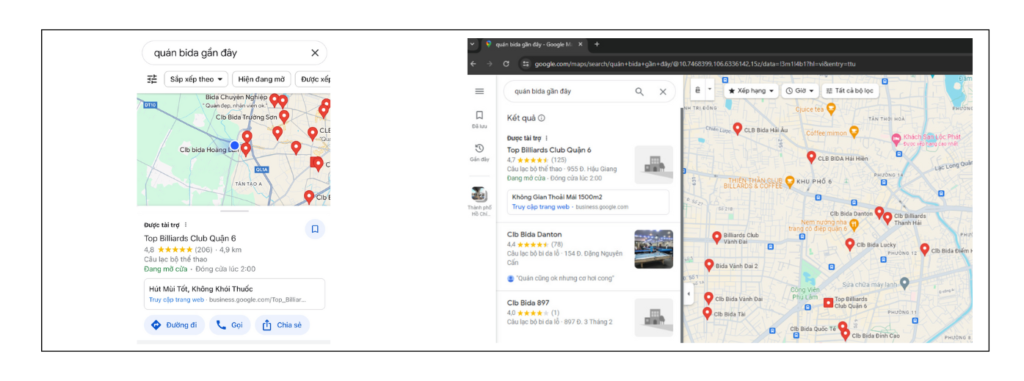Select the 'Clb bida Hoàng Lân' map pin
The image size is (1024, 381).
pyautogui.click(x=246, y=150)
